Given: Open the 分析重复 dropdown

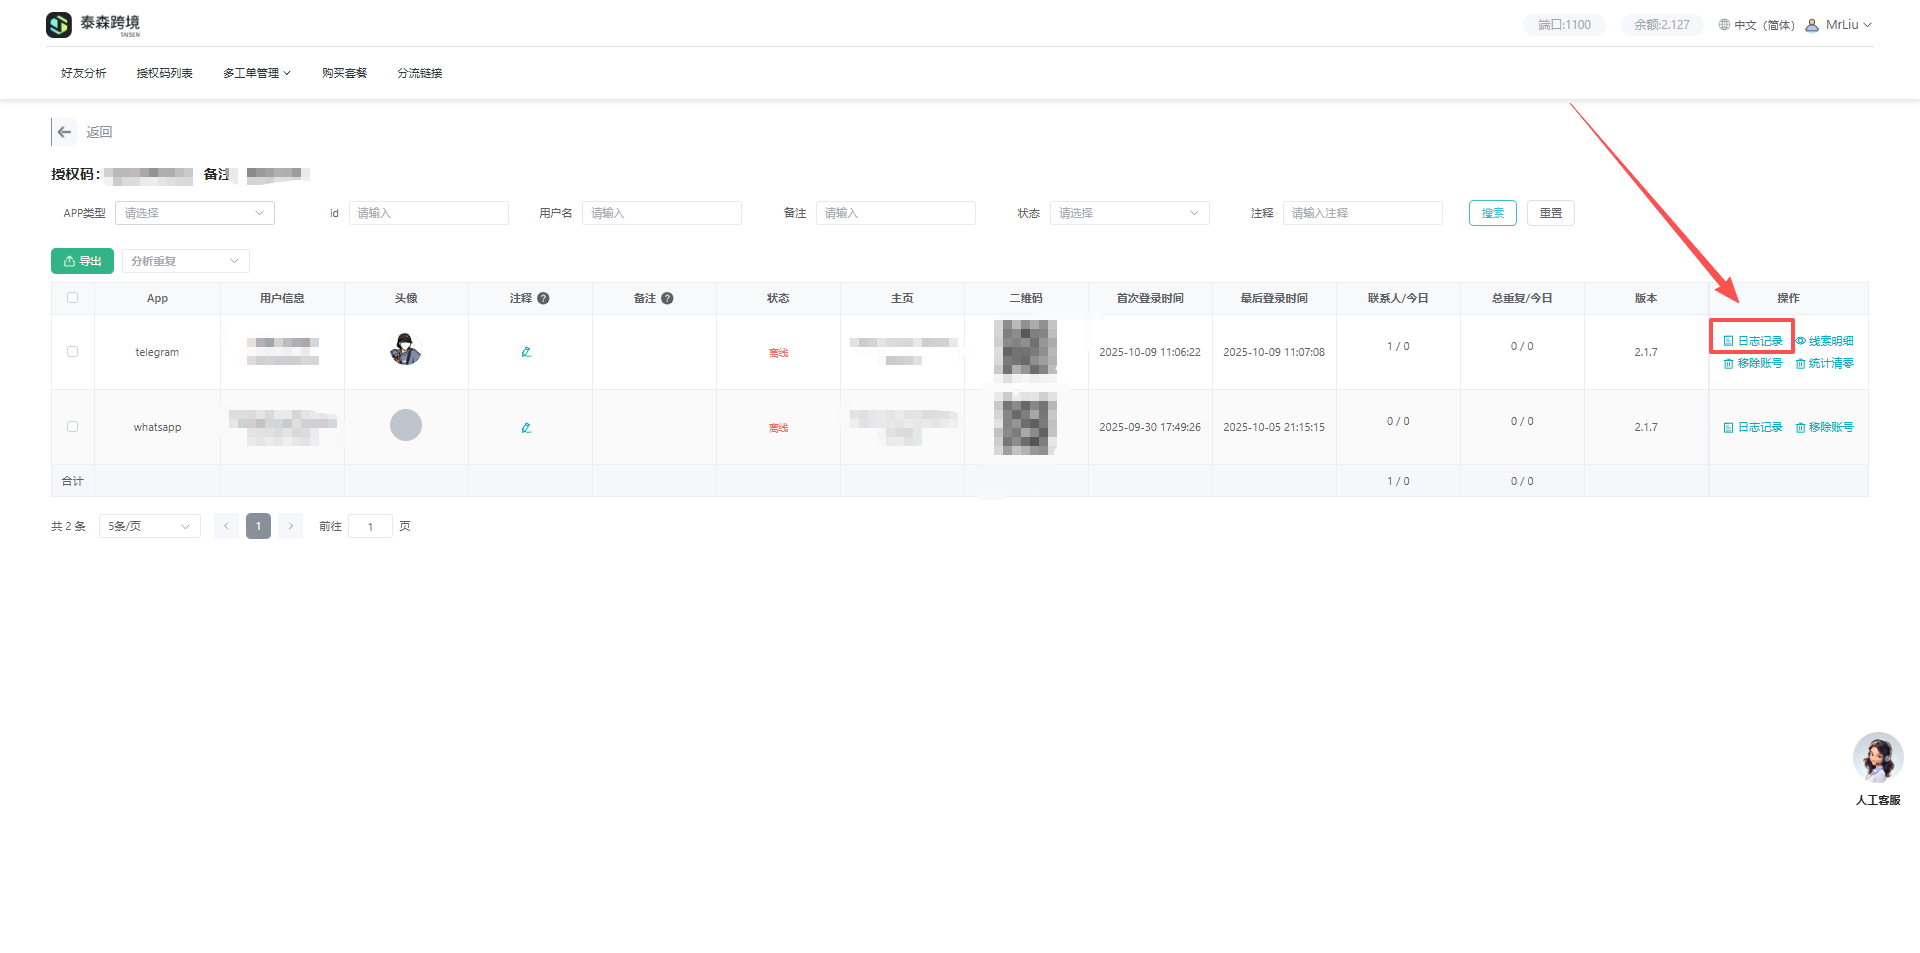Looking at the screenshot, I should tap(185, 261).
